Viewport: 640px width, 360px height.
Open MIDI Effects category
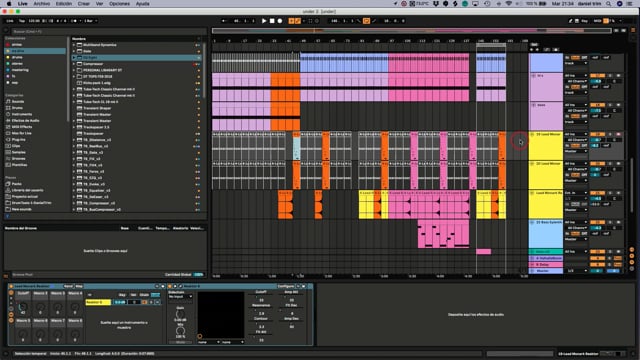point(19,127)
